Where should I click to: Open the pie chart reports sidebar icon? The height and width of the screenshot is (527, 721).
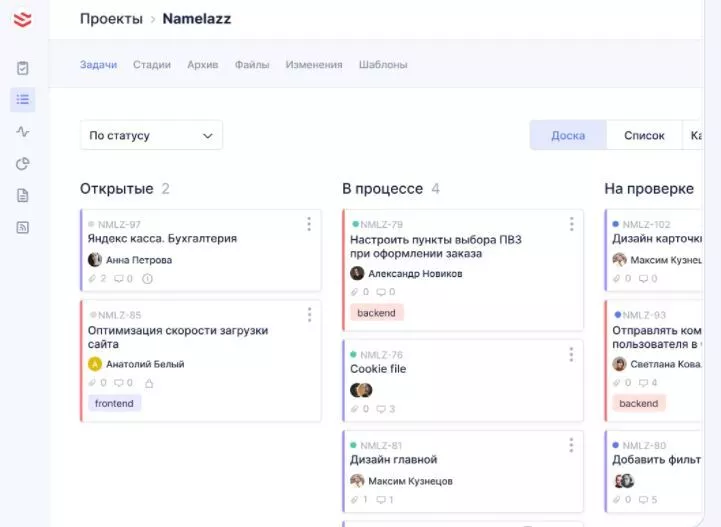[x=23, y=164]
